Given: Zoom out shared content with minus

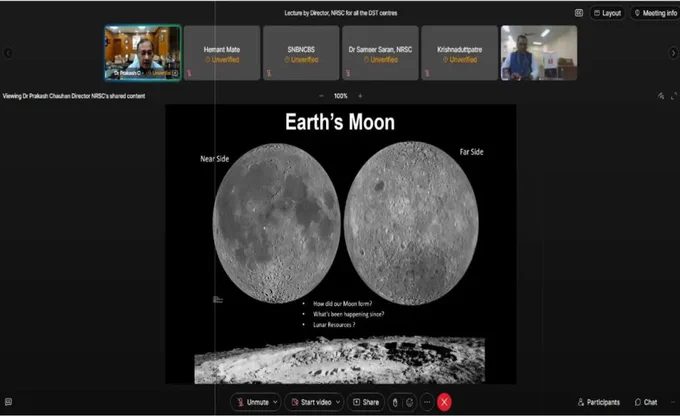Looking at the screenshot, I should pyautogui.click(x=321, y=96).
